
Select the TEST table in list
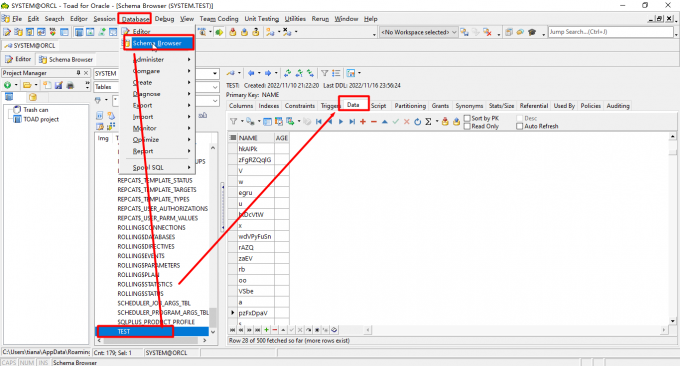[x=152, y=331]
